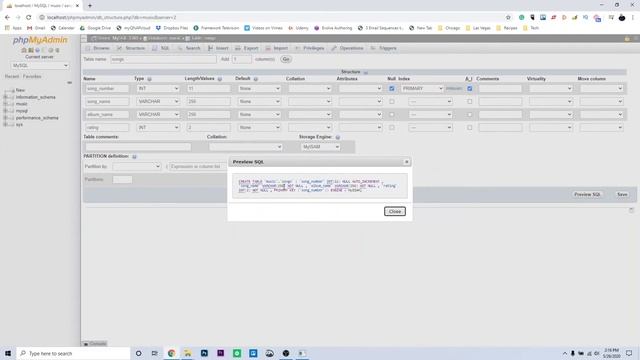The height and width of the screenshot is (360, 640).
Task: Expand the performance_schema database tree node
Action: point(5,118)
